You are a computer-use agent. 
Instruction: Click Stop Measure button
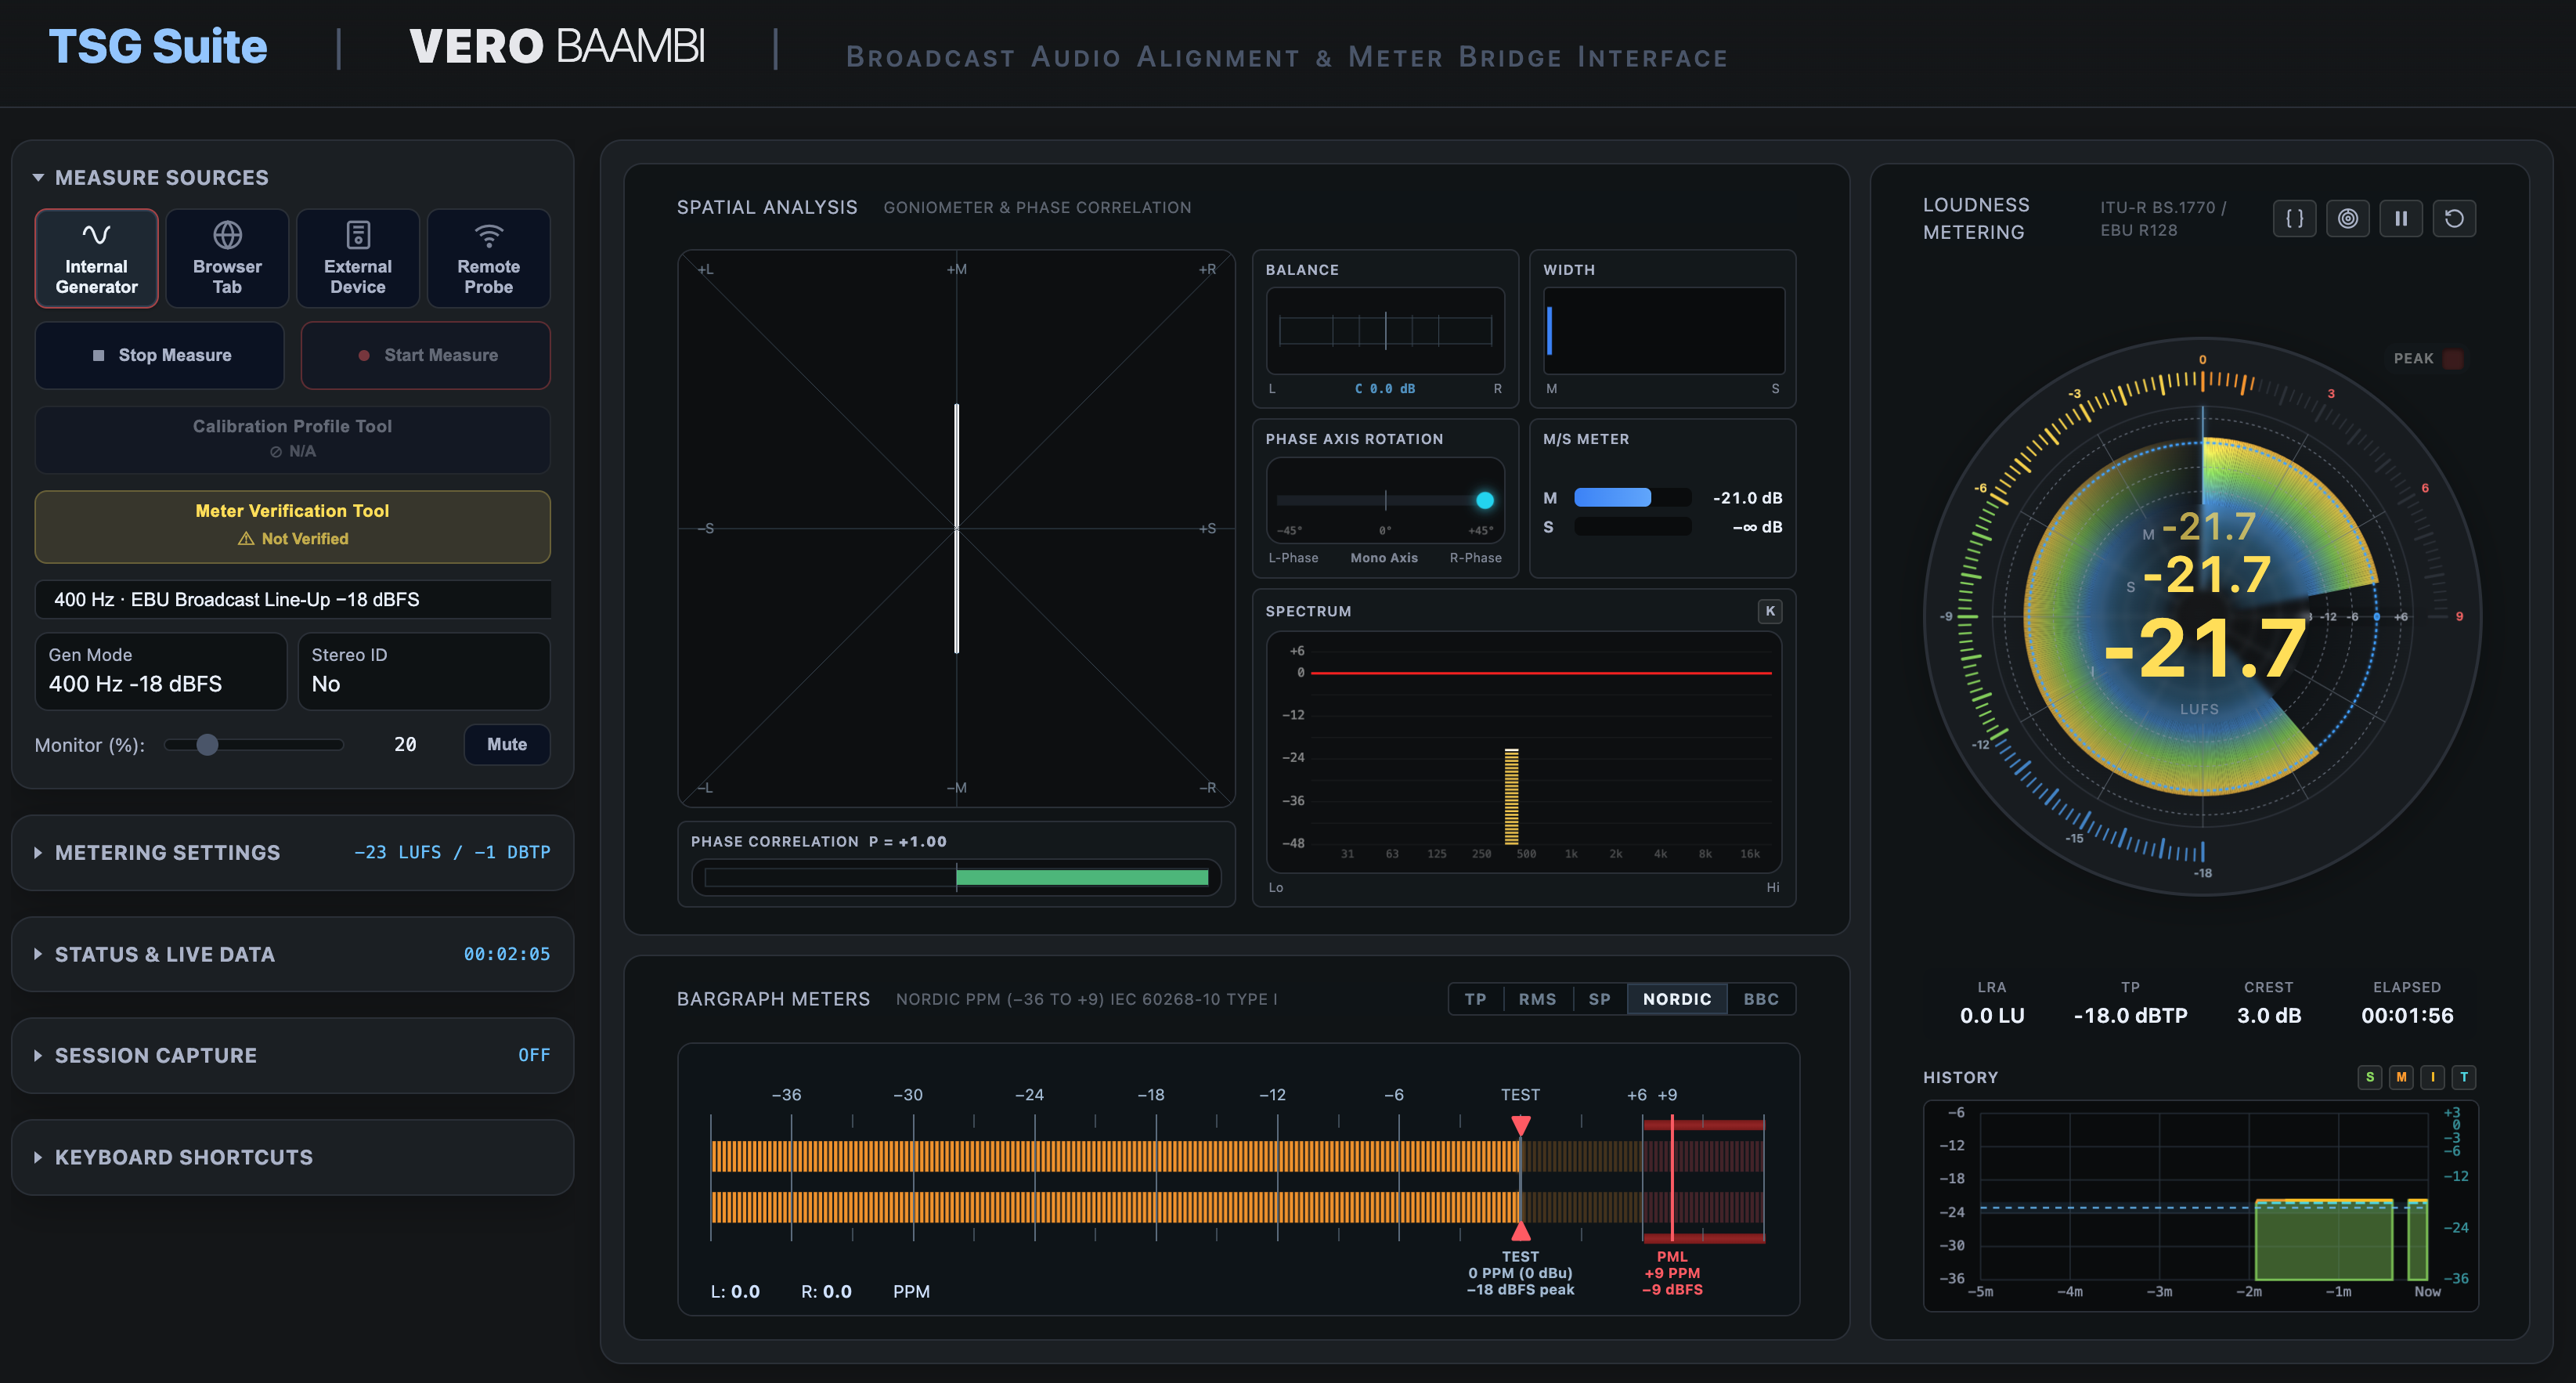(x=160, y=355)
